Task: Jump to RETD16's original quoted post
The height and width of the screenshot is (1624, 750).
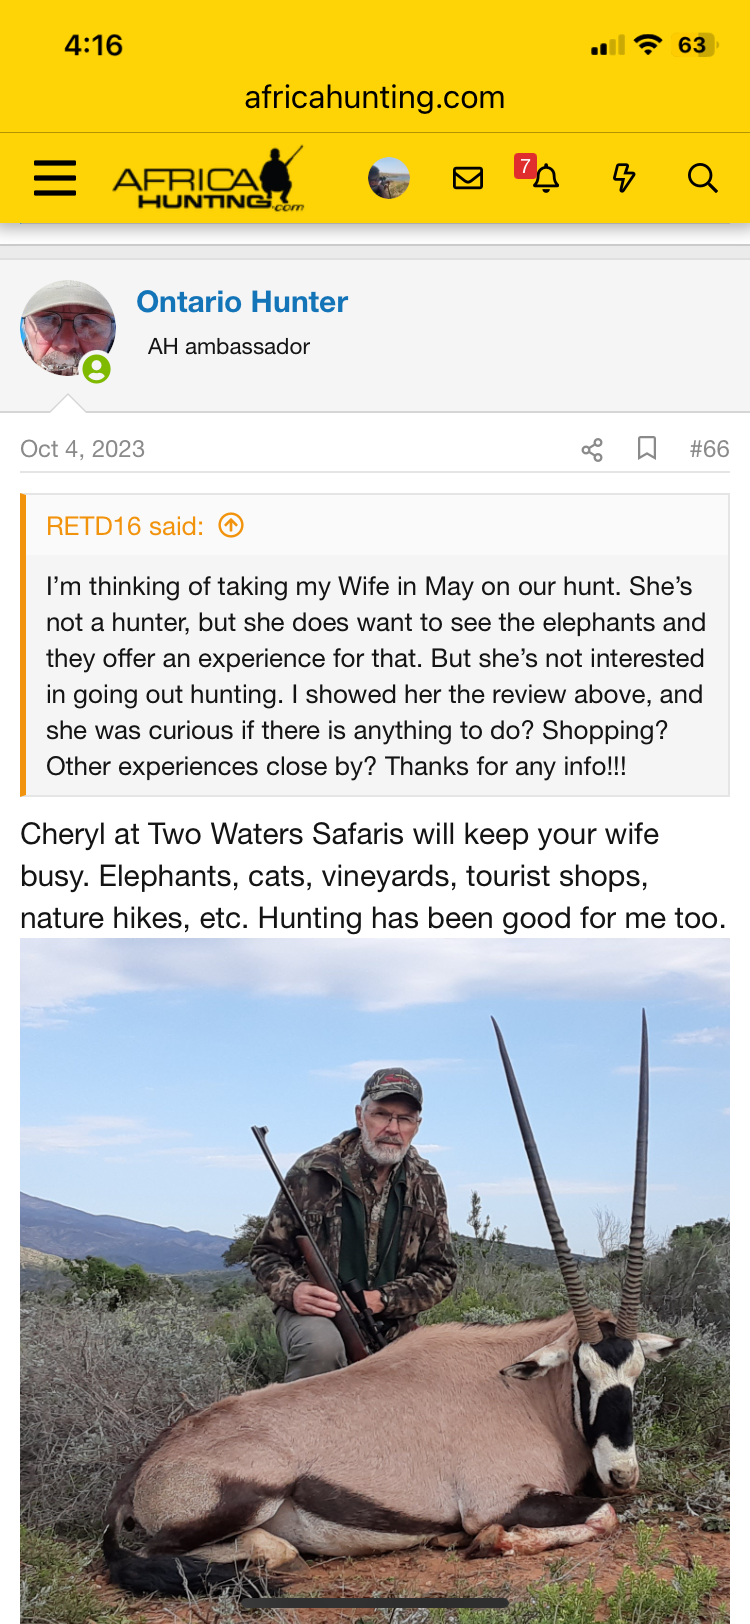Action: click(231, 525)
